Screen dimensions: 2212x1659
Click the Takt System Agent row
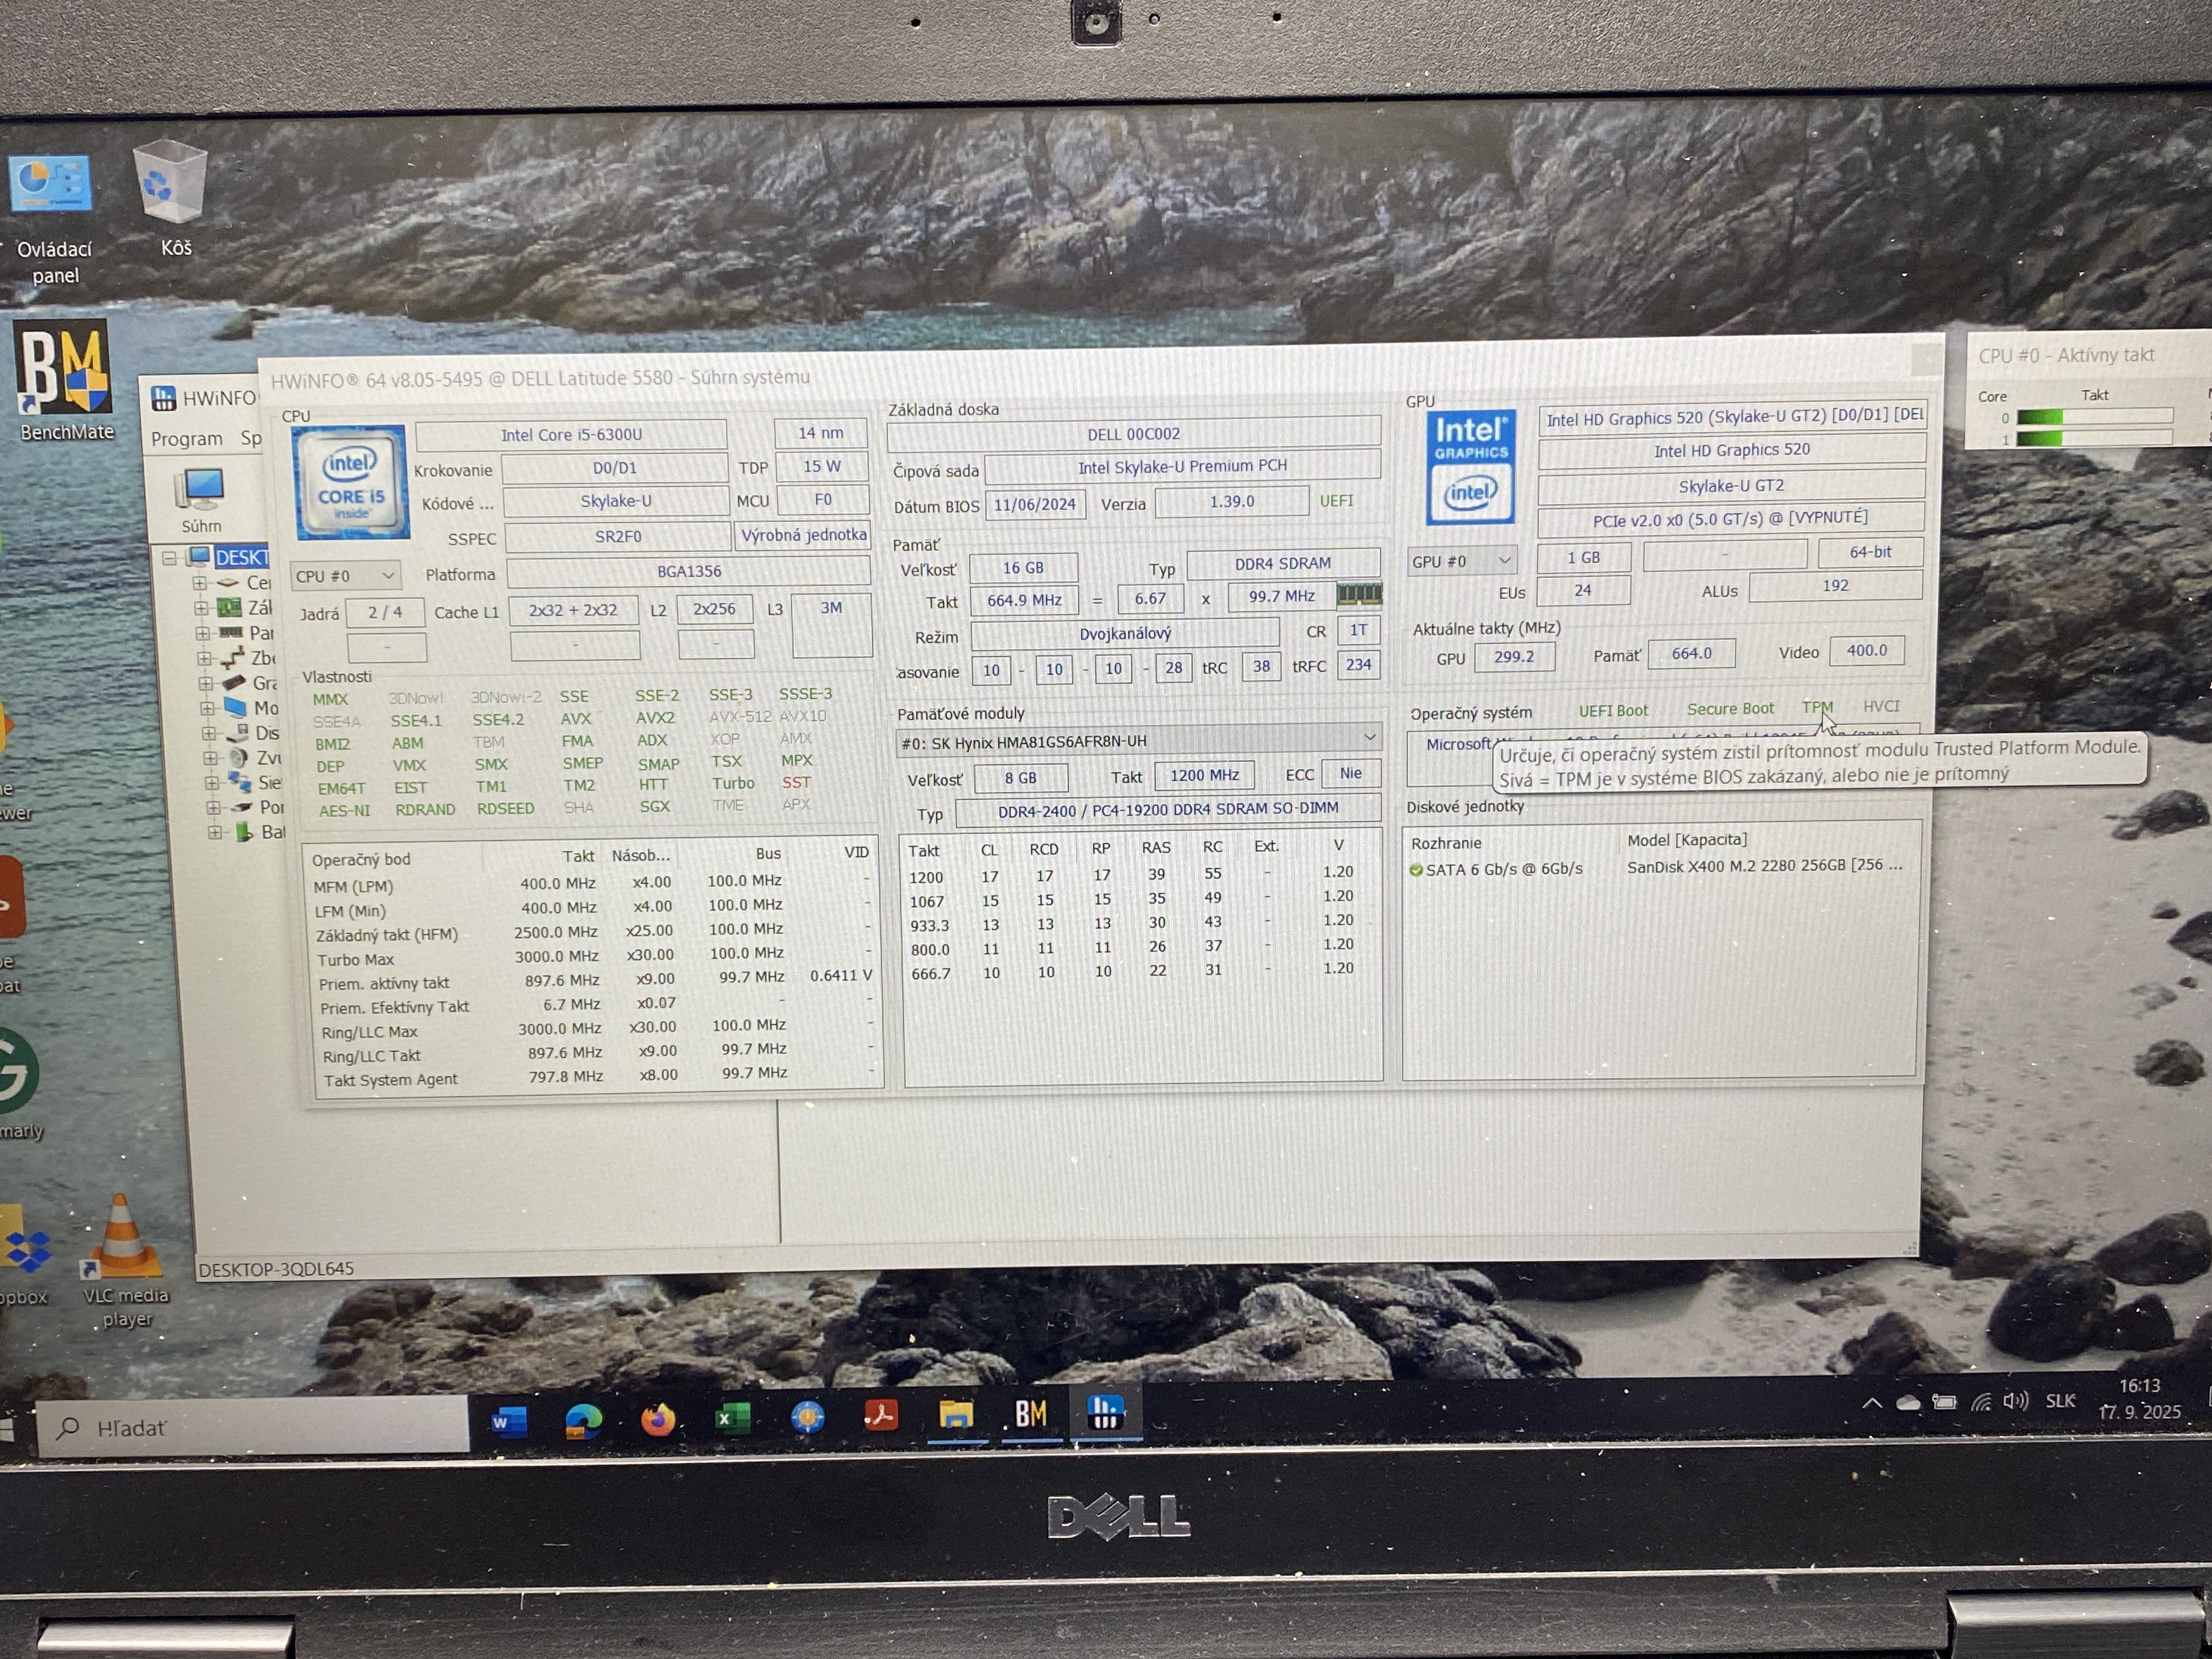click(x=599, y=1077)
